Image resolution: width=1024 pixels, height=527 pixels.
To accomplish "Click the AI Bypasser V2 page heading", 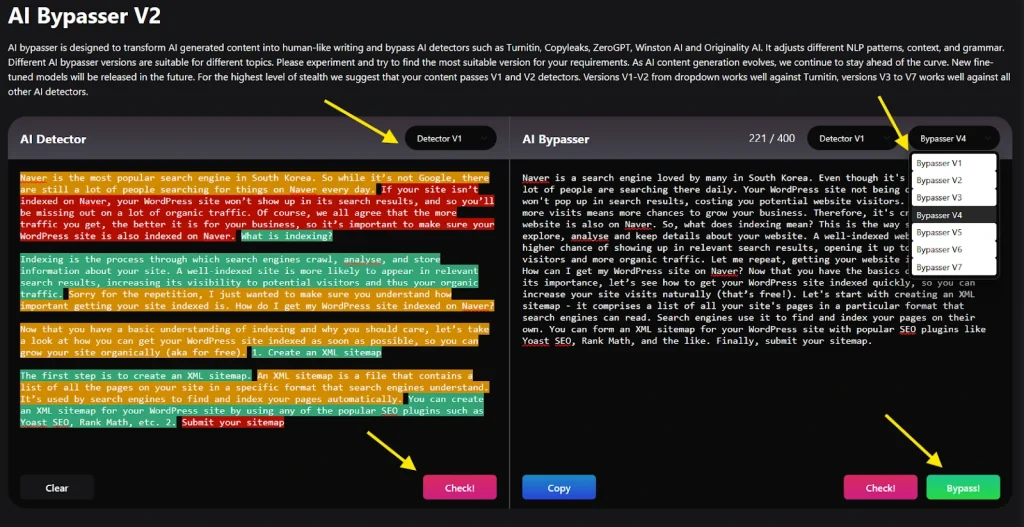I will (84, 16).
